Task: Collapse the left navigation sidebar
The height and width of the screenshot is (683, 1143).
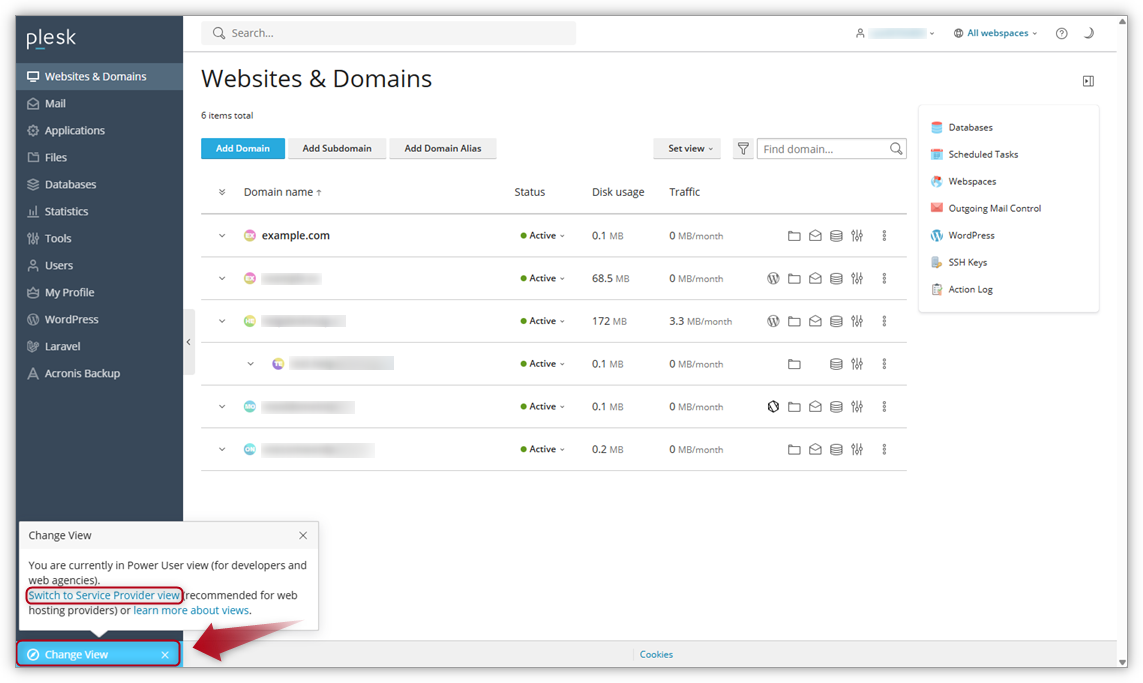Action: pos(189,342)
